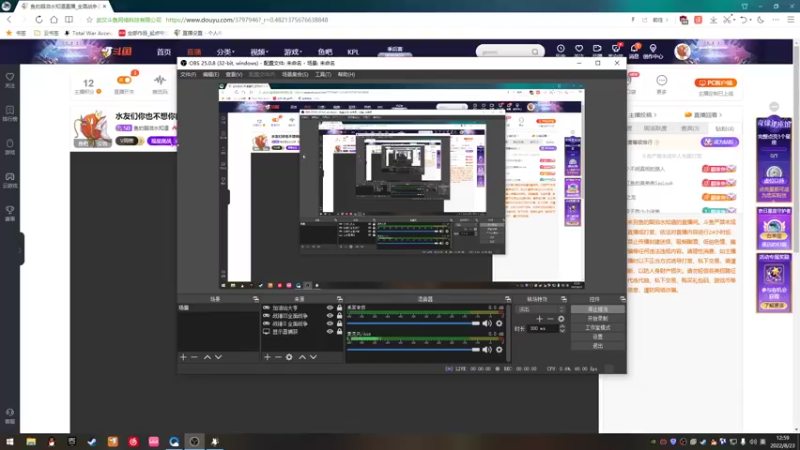Image resolution: width=800 pixels, height=450 pixels.
Task: Add a new scene with the plus icon in OBS Scenes panel
Action: pyautogui.click(x=183, y=357)
